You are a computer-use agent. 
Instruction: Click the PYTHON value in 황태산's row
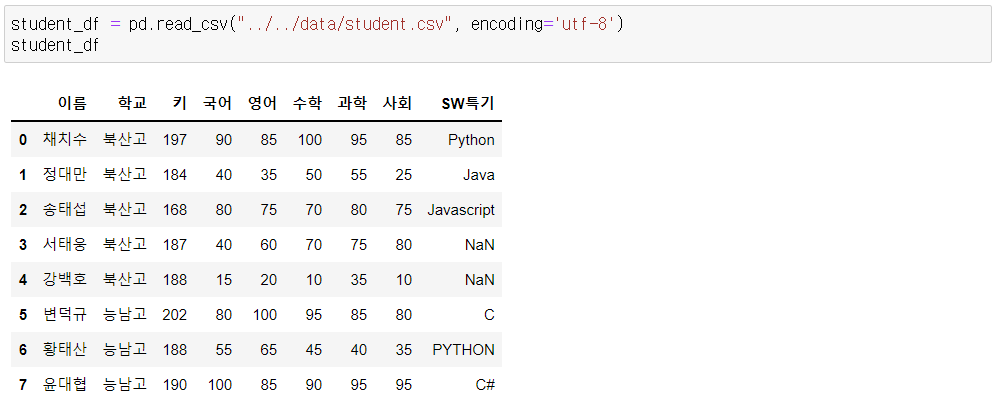tap(463, 350)
